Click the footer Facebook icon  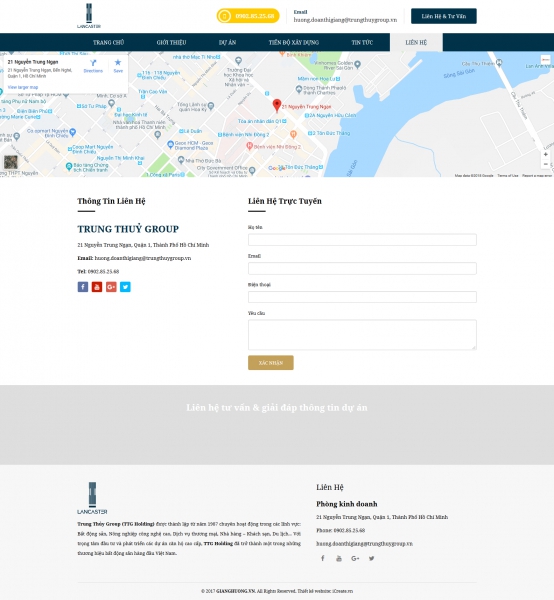coord(323,558)
